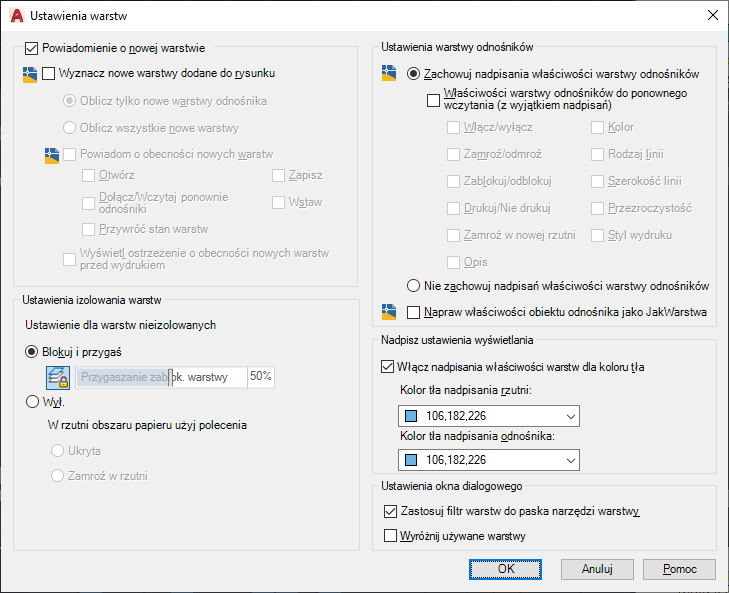Uncheck Powiadomienie o nowej warstwie
This screenshot has width=729, height=593.
click(30, 47)
